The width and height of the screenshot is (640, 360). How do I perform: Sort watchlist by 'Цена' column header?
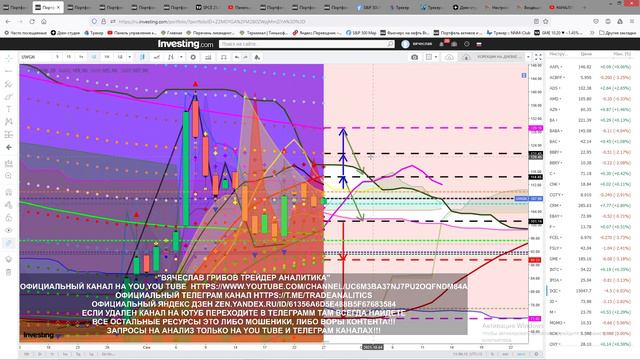586,54
